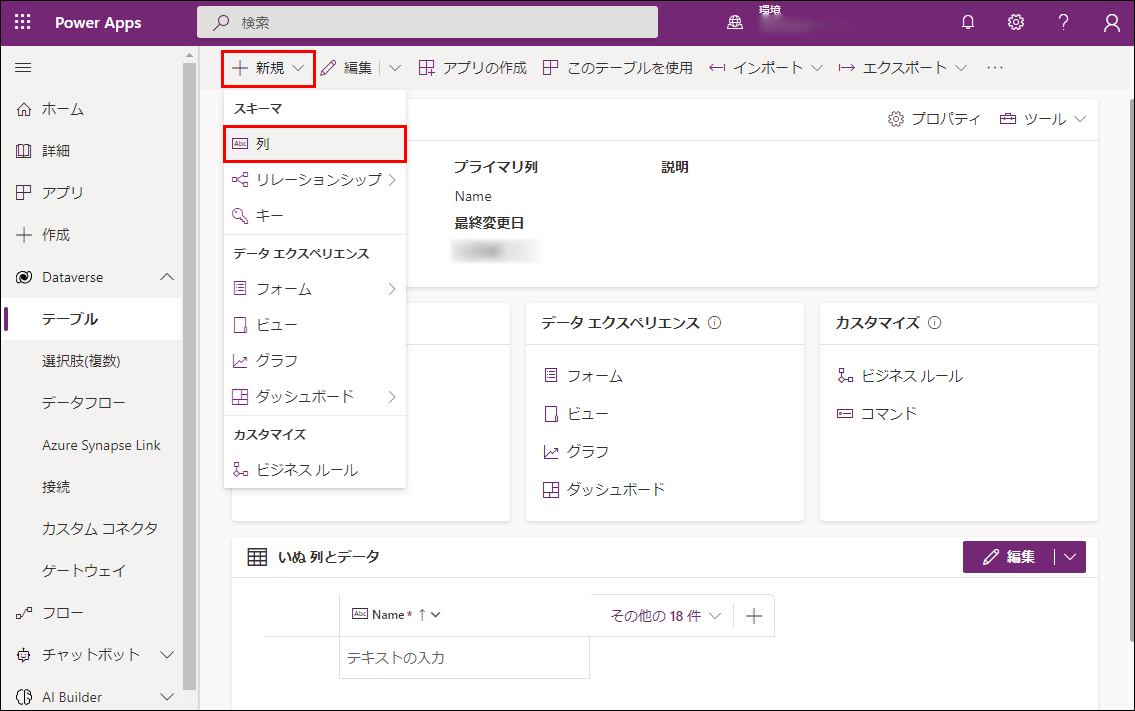The image size is (1135, 711).
Task: Open ビジネス ルール link in カスタマイズ card
Action: [900, 376]
